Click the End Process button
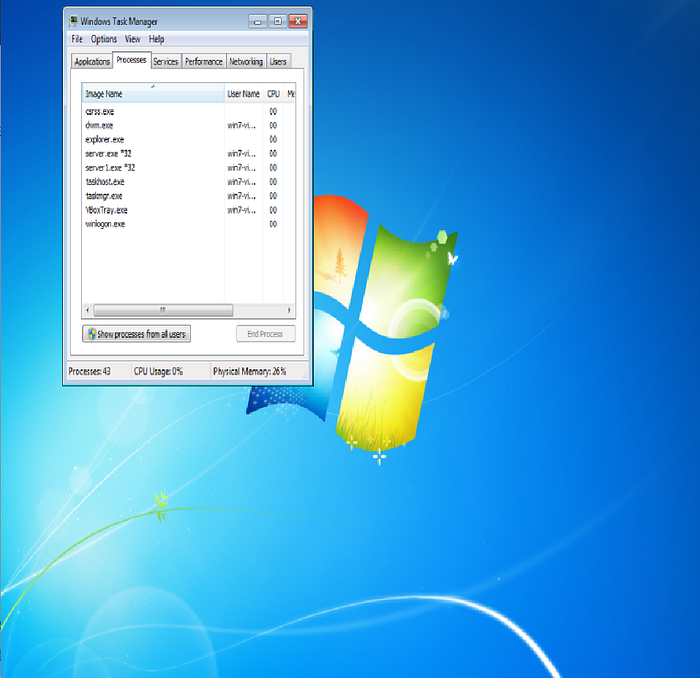The width and height of the screenshot is (700, 678). click(x=265, y=334)
